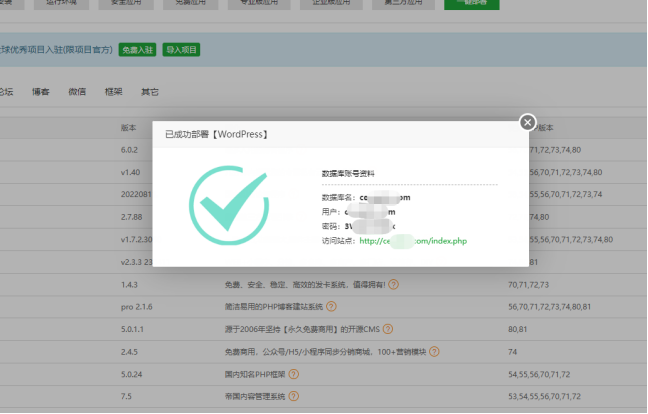Select the PHP version value 74 for the 2.4.5 row

512,352
